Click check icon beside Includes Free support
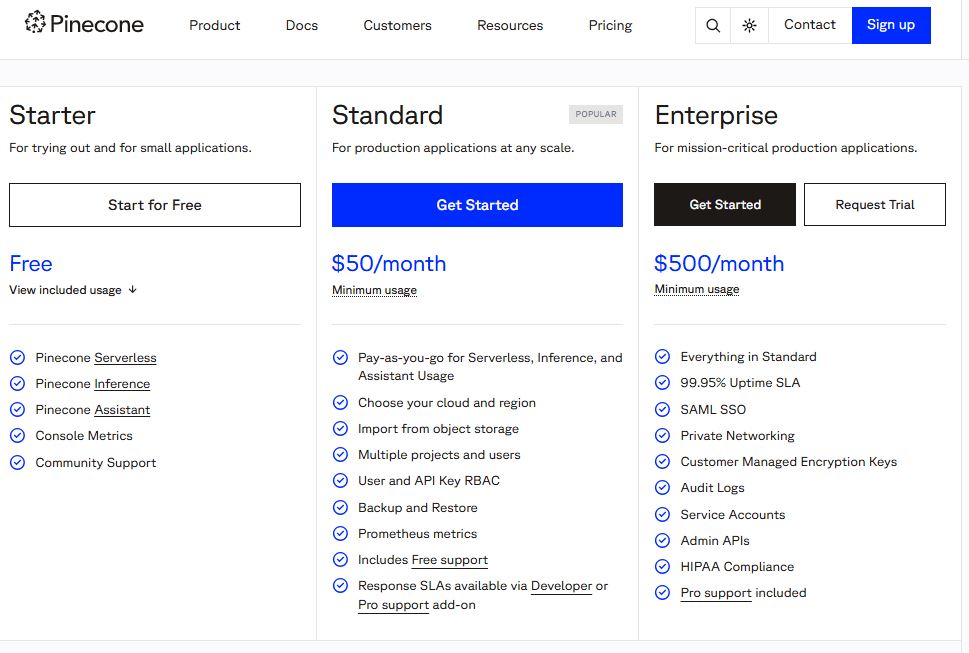Viewport: 969px width, 653px height. pyautogui.click(x=340, y=560)
